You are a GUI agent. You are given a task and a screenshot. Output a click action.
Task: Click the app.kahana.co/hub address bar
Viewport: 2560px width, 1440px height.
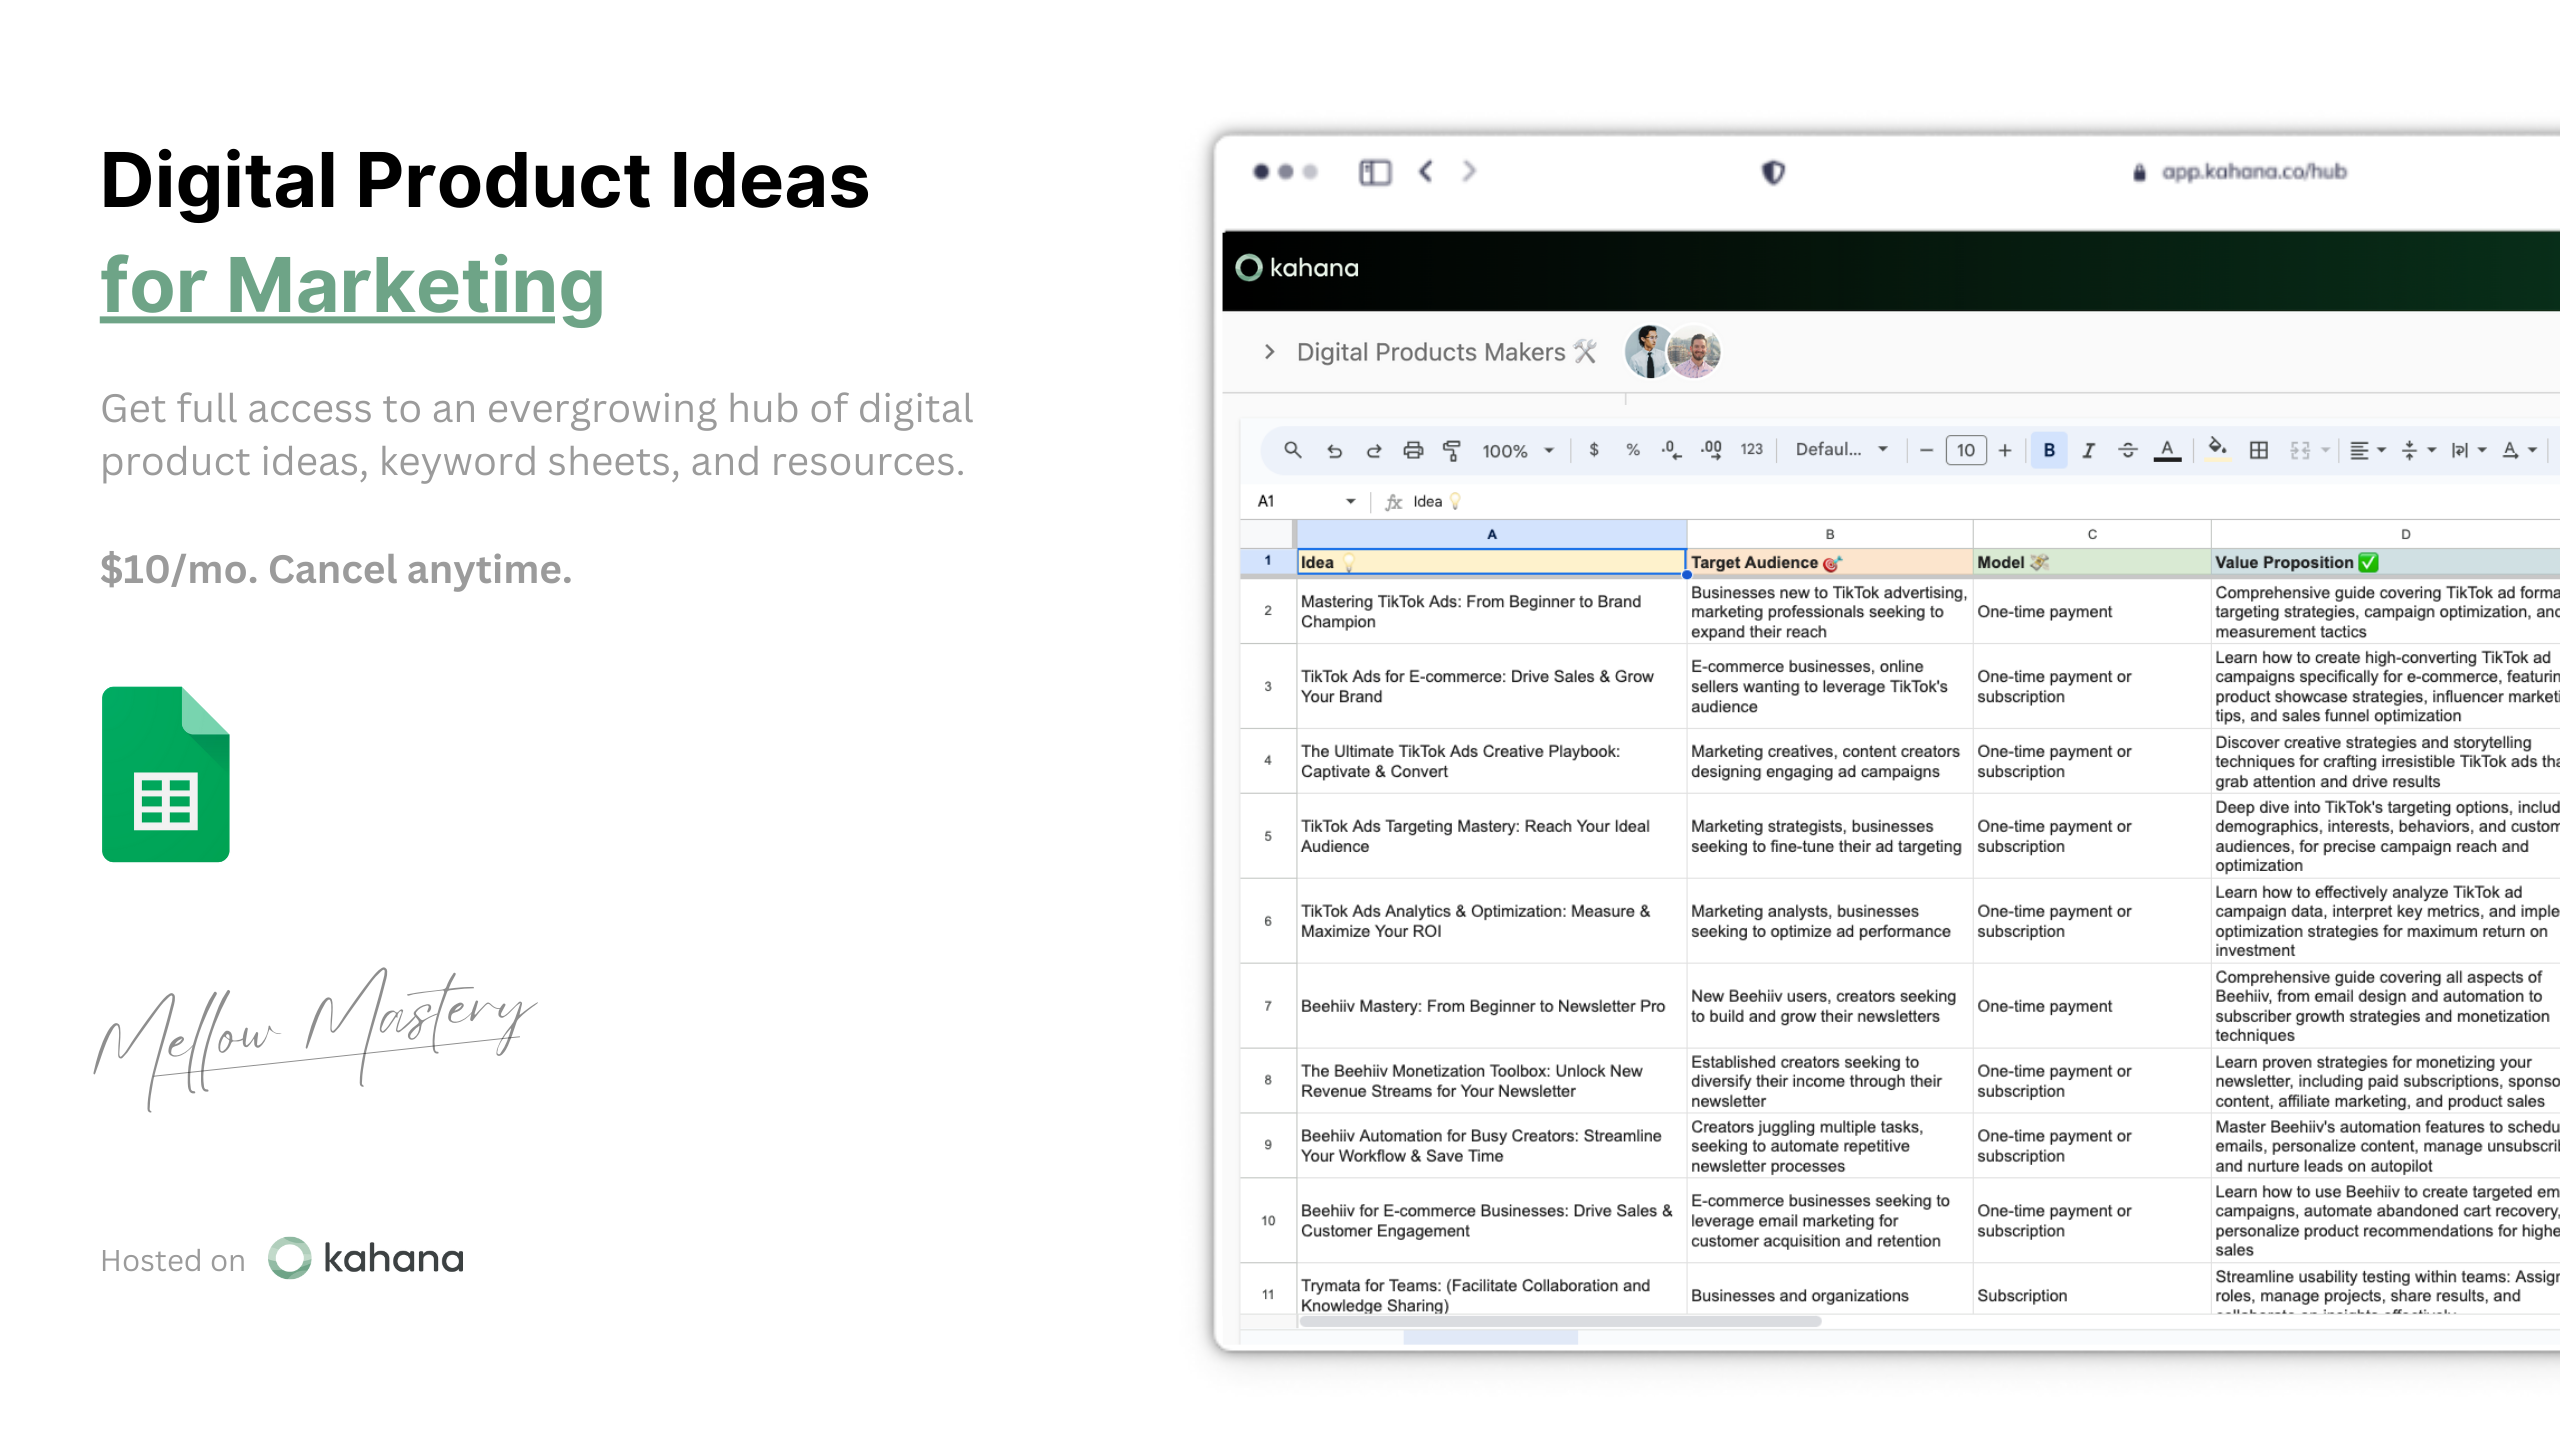pyautogui.click(x=2240, y=172)
